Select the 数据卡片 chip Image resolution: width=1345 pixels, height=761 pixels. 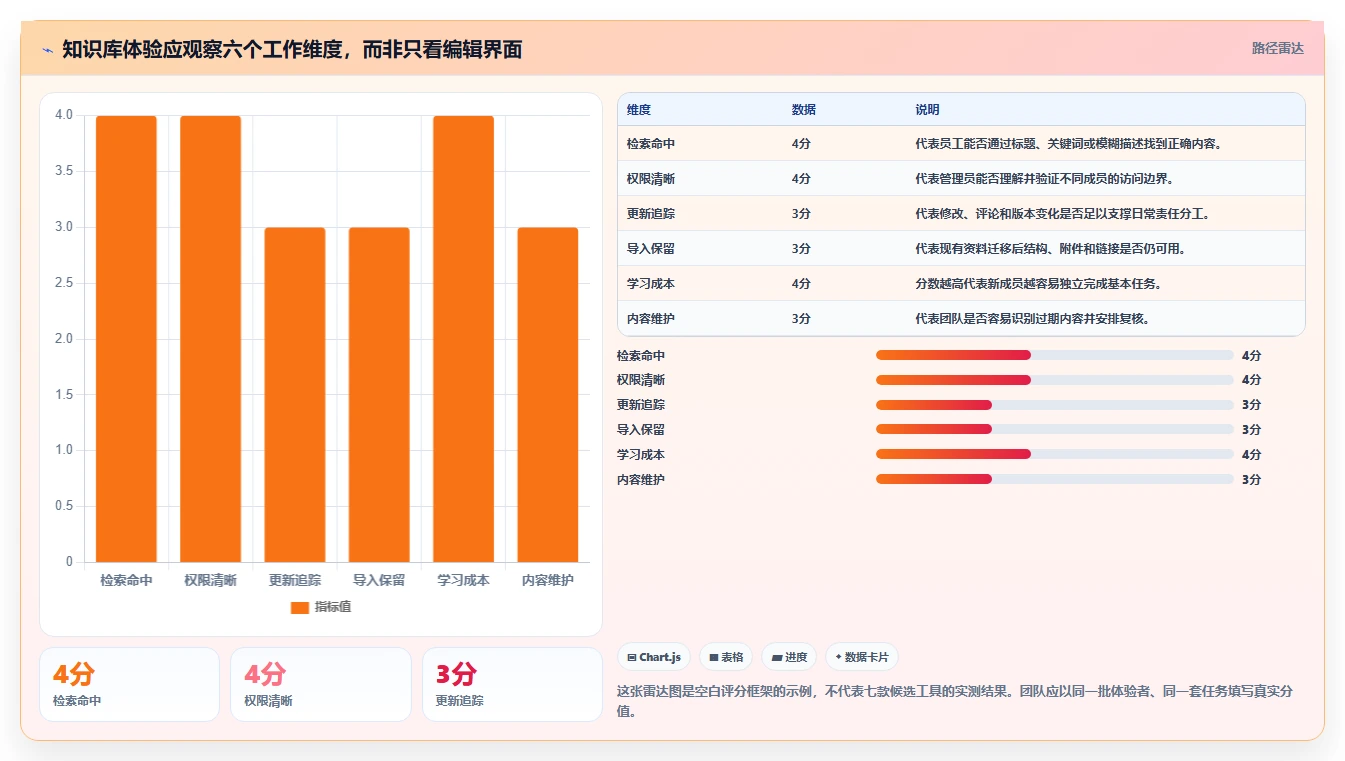pos(862,657)
